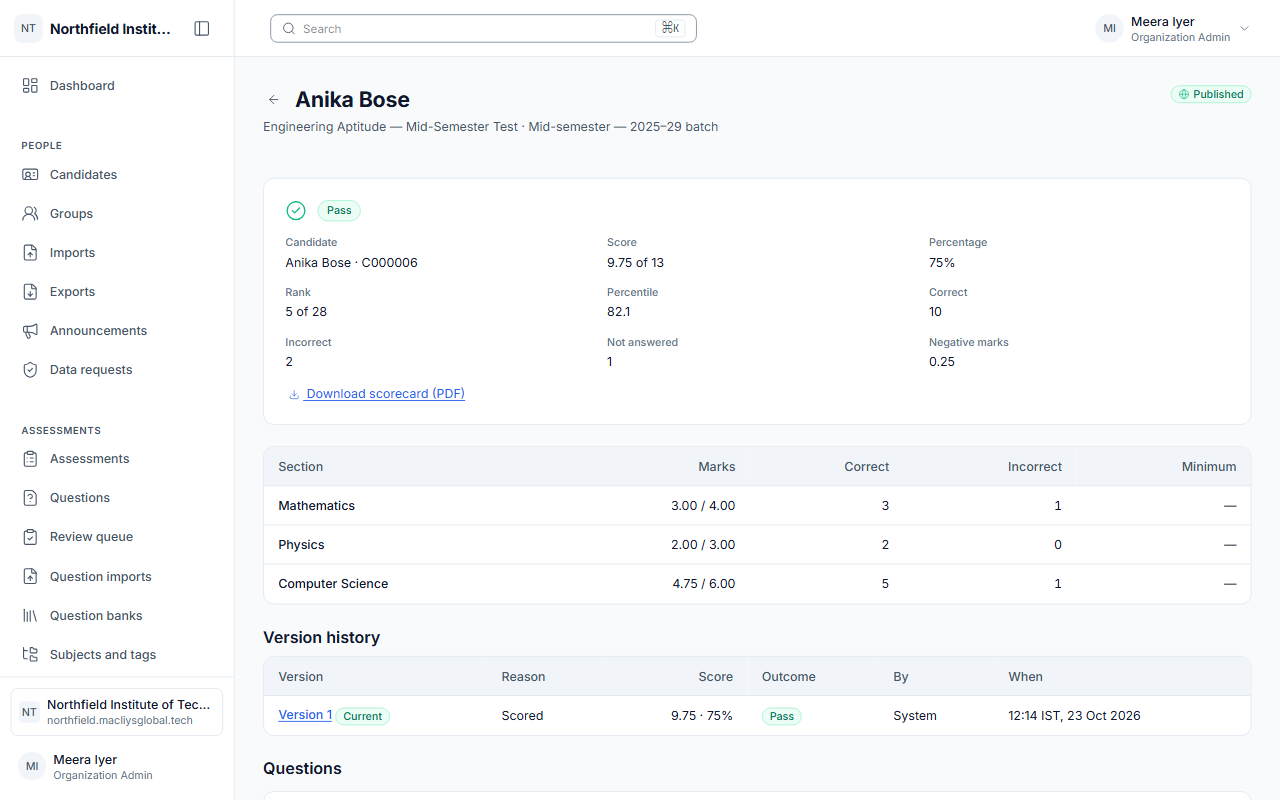1280x800 pixels.
Task: Click the percentile value 82.1
Action: (x=619, y=312)
